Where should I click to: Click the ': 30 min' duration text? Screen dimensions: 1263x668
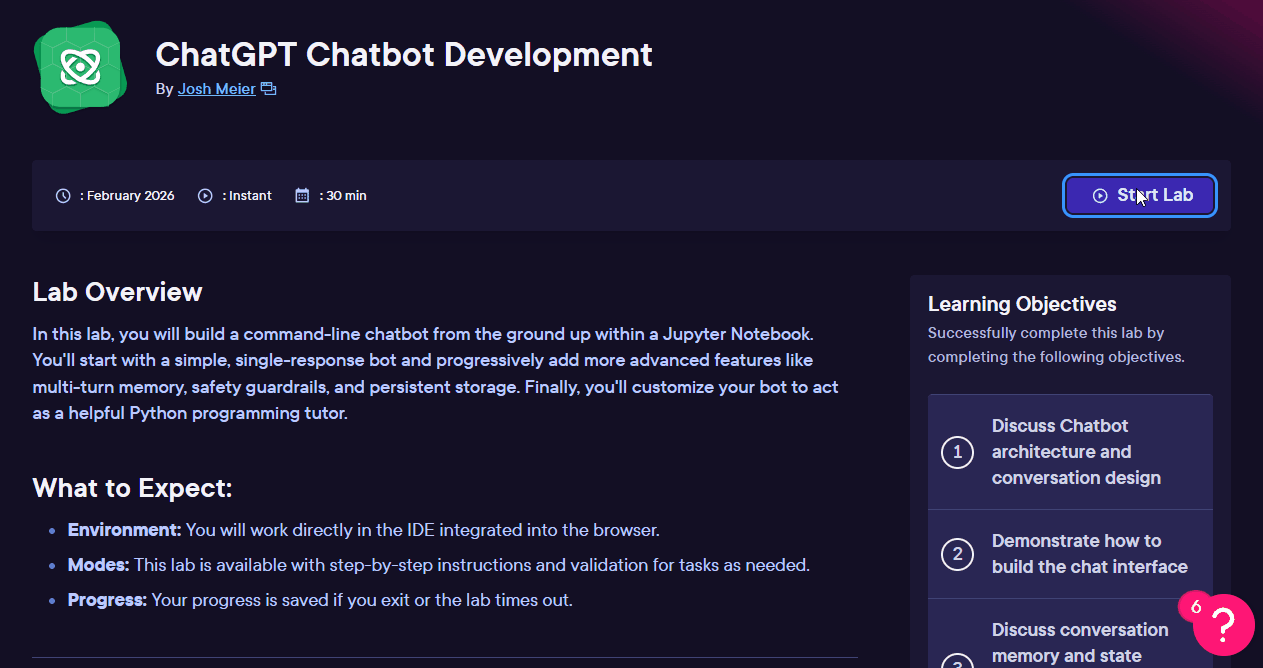[x=343, y=196]
